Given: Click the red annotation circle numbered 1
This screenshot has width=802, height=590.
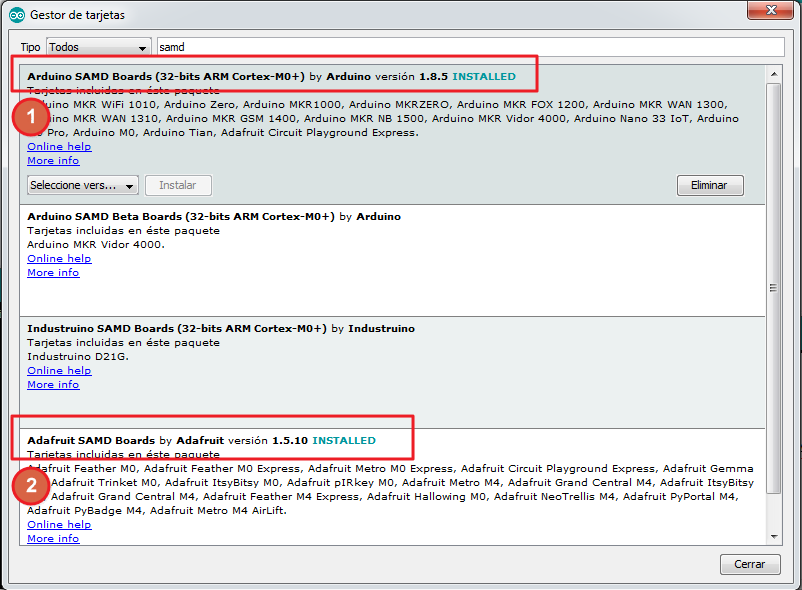Looking at the screenshot, I should [31, 117].
